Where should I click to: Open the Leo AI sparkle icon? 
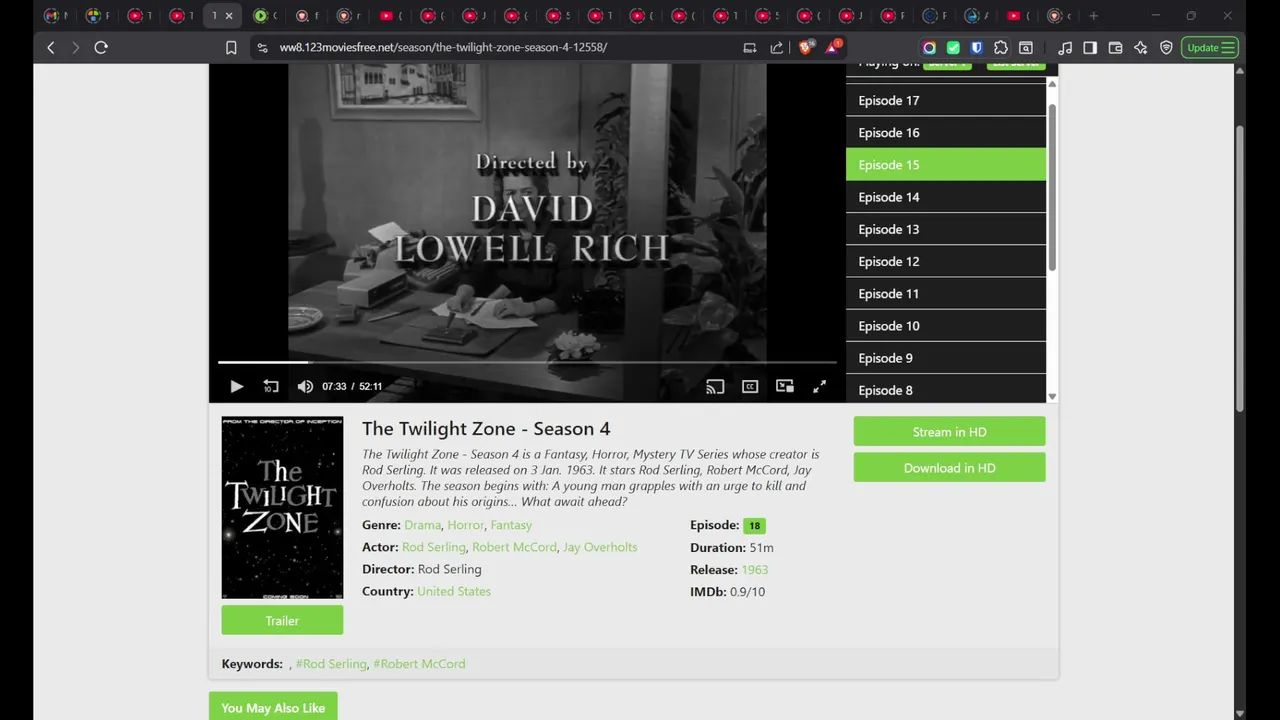(1141, 47)
